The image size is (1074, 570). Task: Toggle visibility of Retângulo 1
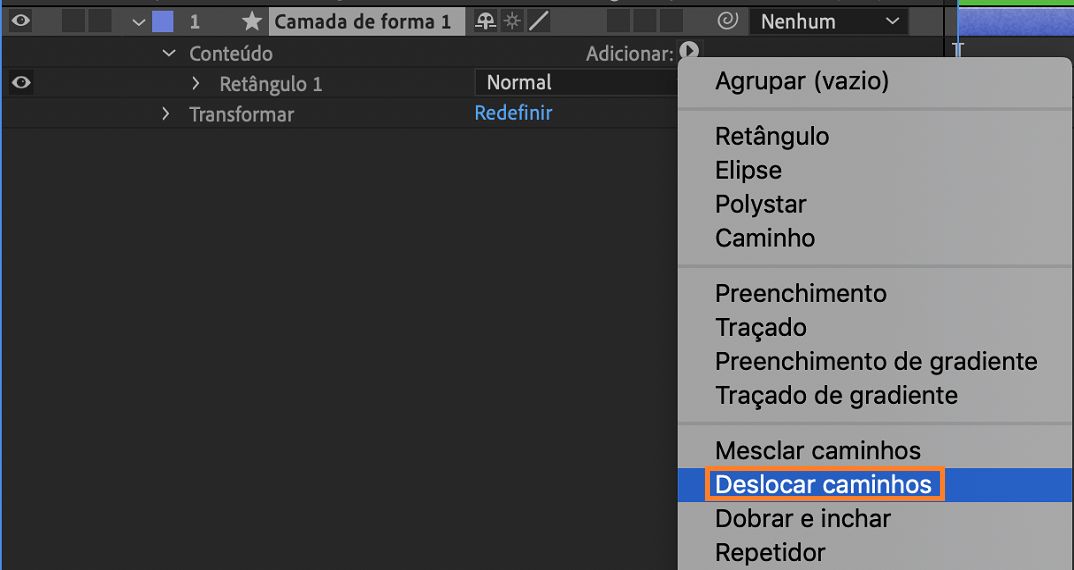click(x=20, y=83)
